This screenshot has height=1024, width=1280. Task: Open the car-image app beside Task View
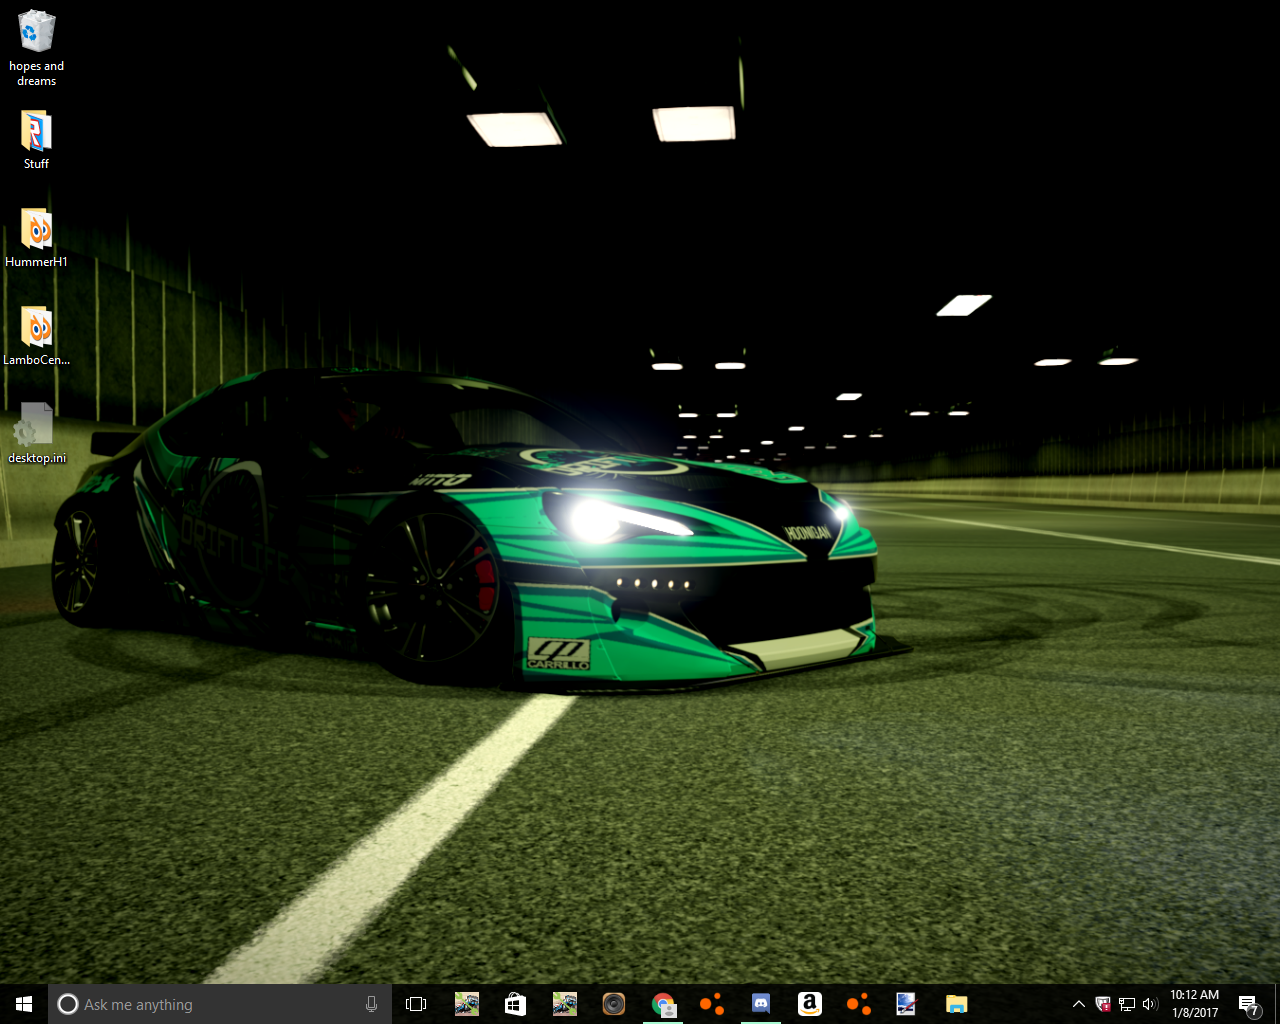pyautogui.click(x=466, y=1004)
